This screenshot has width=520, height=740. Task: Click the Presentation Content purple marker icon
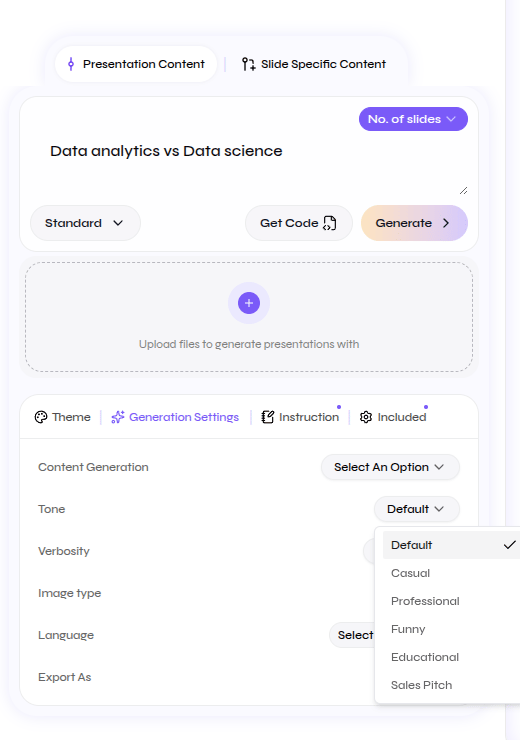coord(71,64)
